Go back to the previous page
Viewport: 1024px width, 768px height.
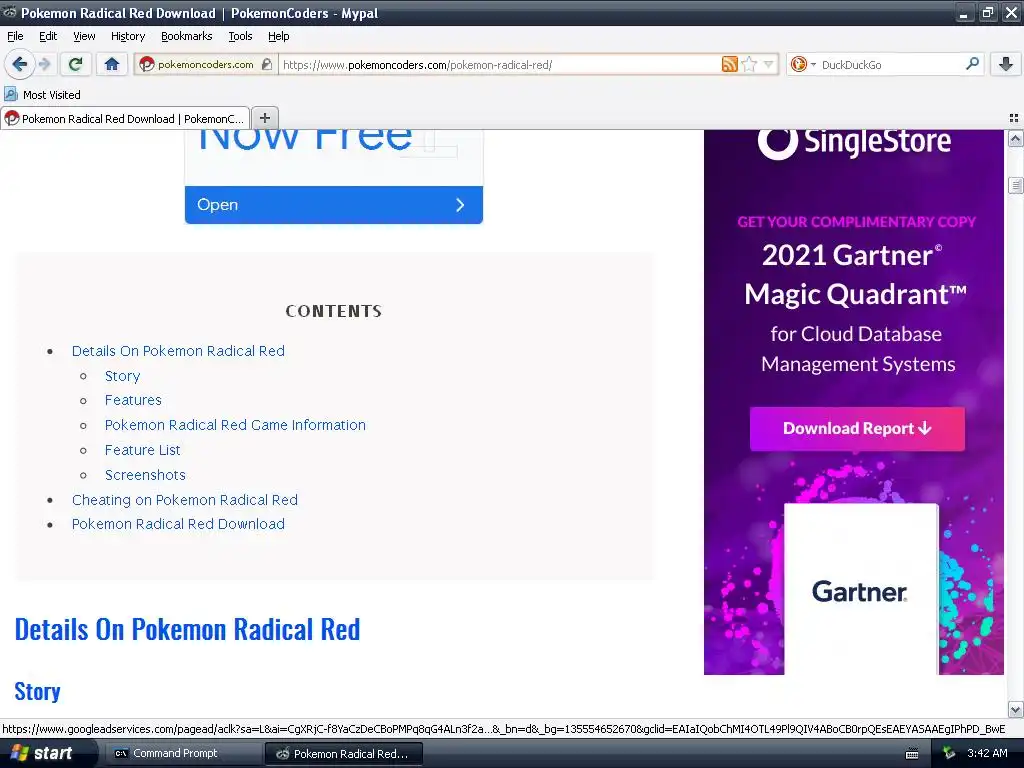coord(19,64)
